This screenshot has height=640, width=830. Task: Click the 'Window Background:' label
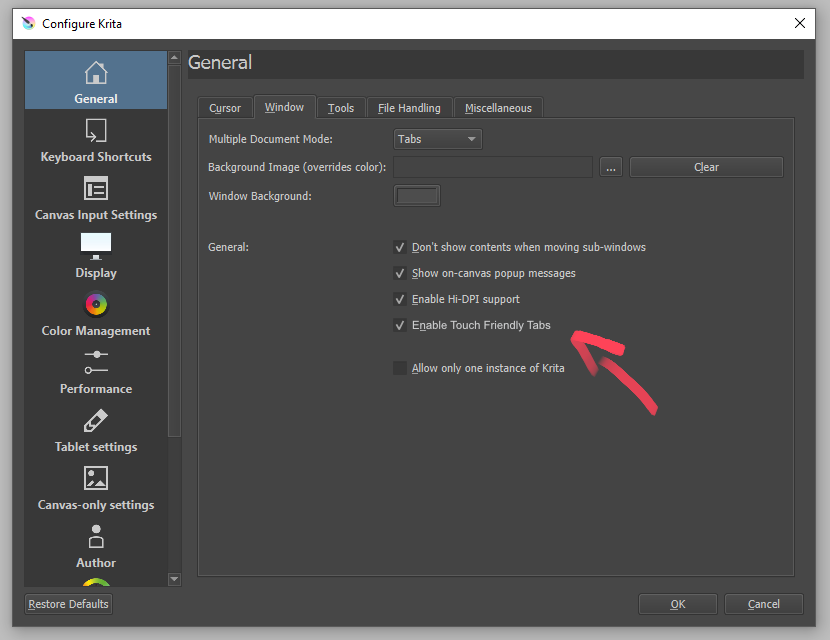(x=260, y=196)
